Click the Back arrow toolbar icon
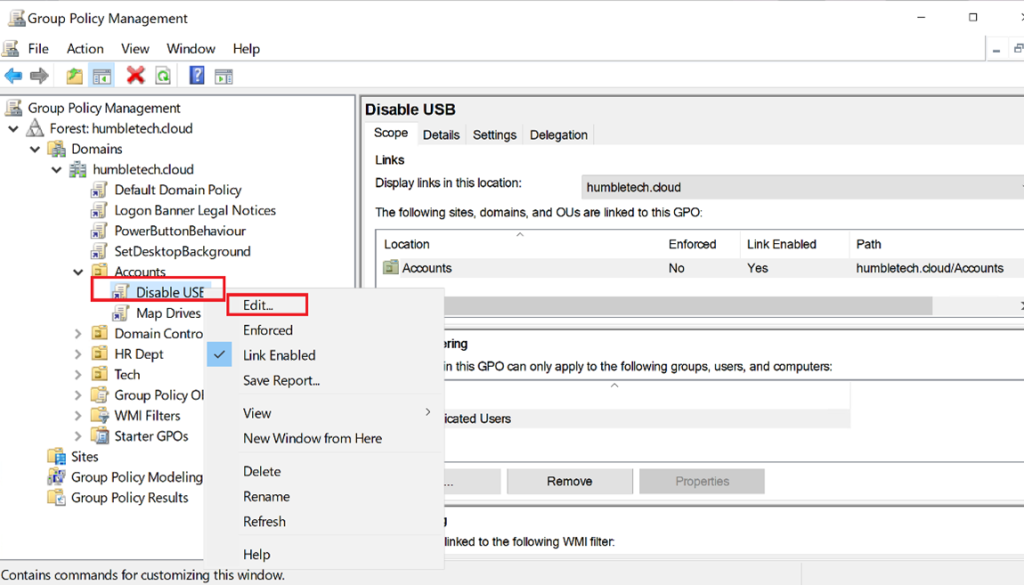Screen dimensions: 1024x585 (x=13, y=76)
